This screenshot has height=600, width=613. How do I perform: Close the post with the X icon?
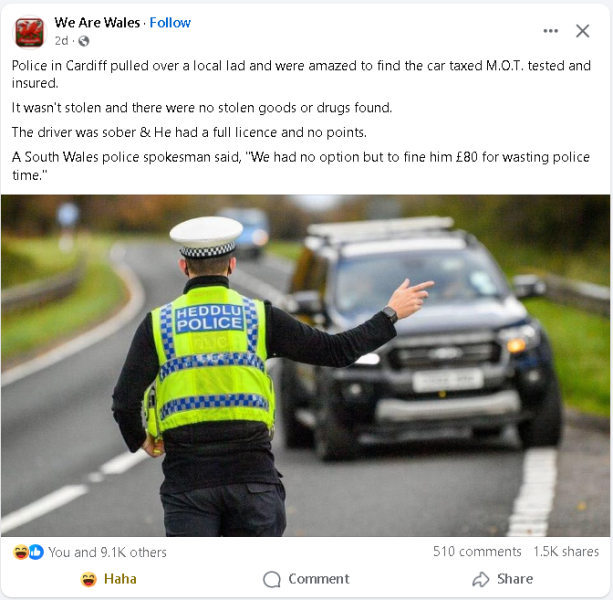[582, 31]
